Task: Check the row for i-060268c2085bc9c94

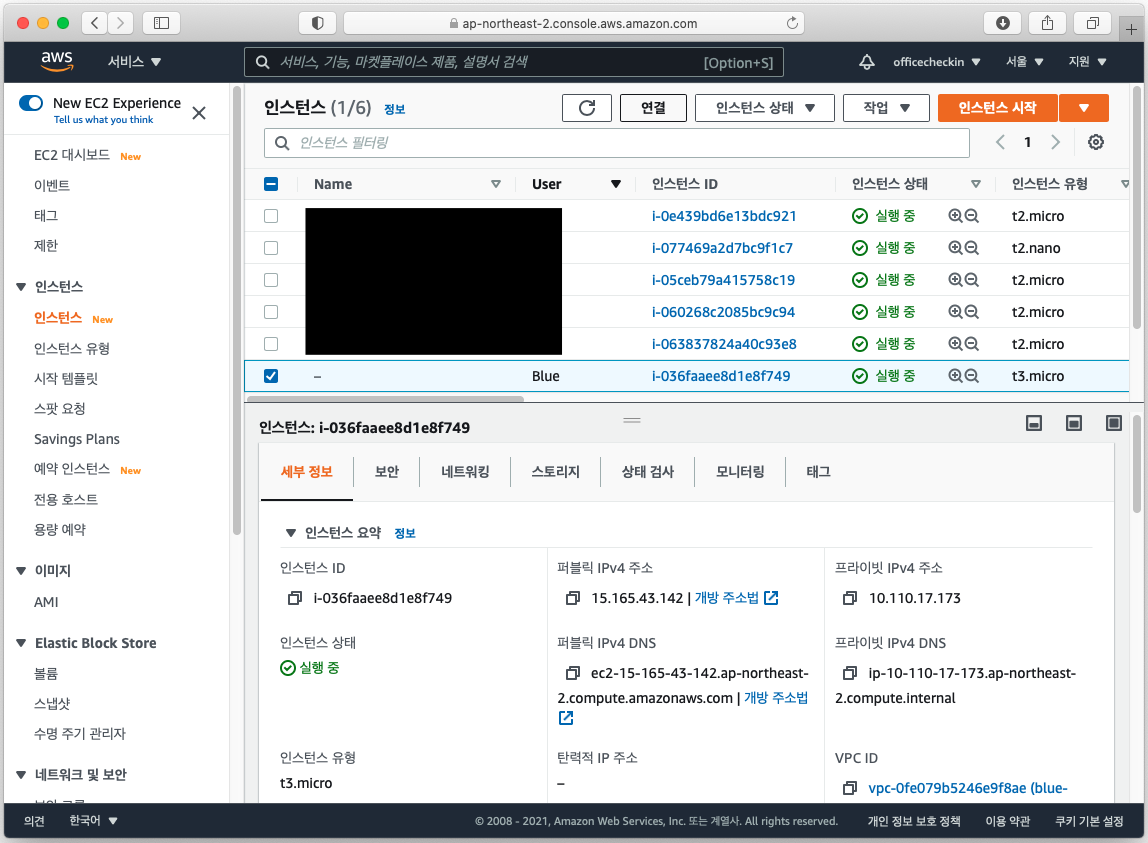Action: pyautogui.click(x=271, y=312)
